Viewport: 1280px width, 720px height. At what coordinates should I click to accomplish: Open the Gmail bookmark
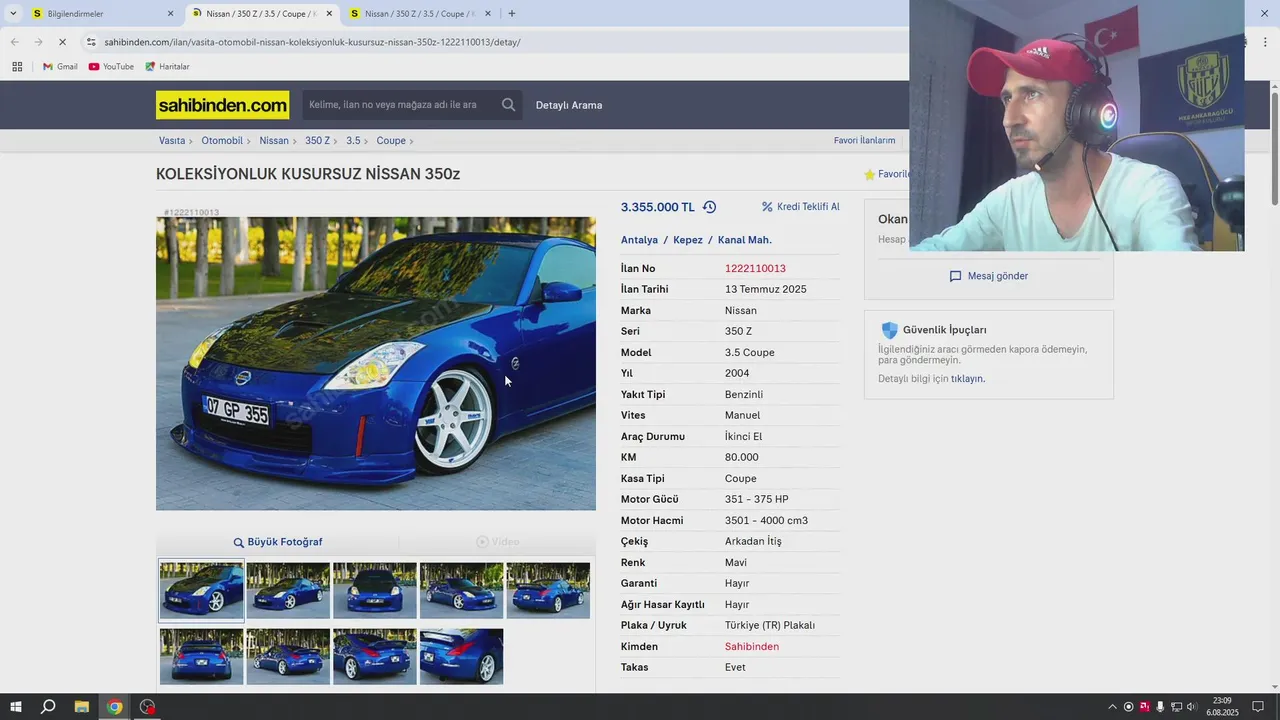point(60,67)
